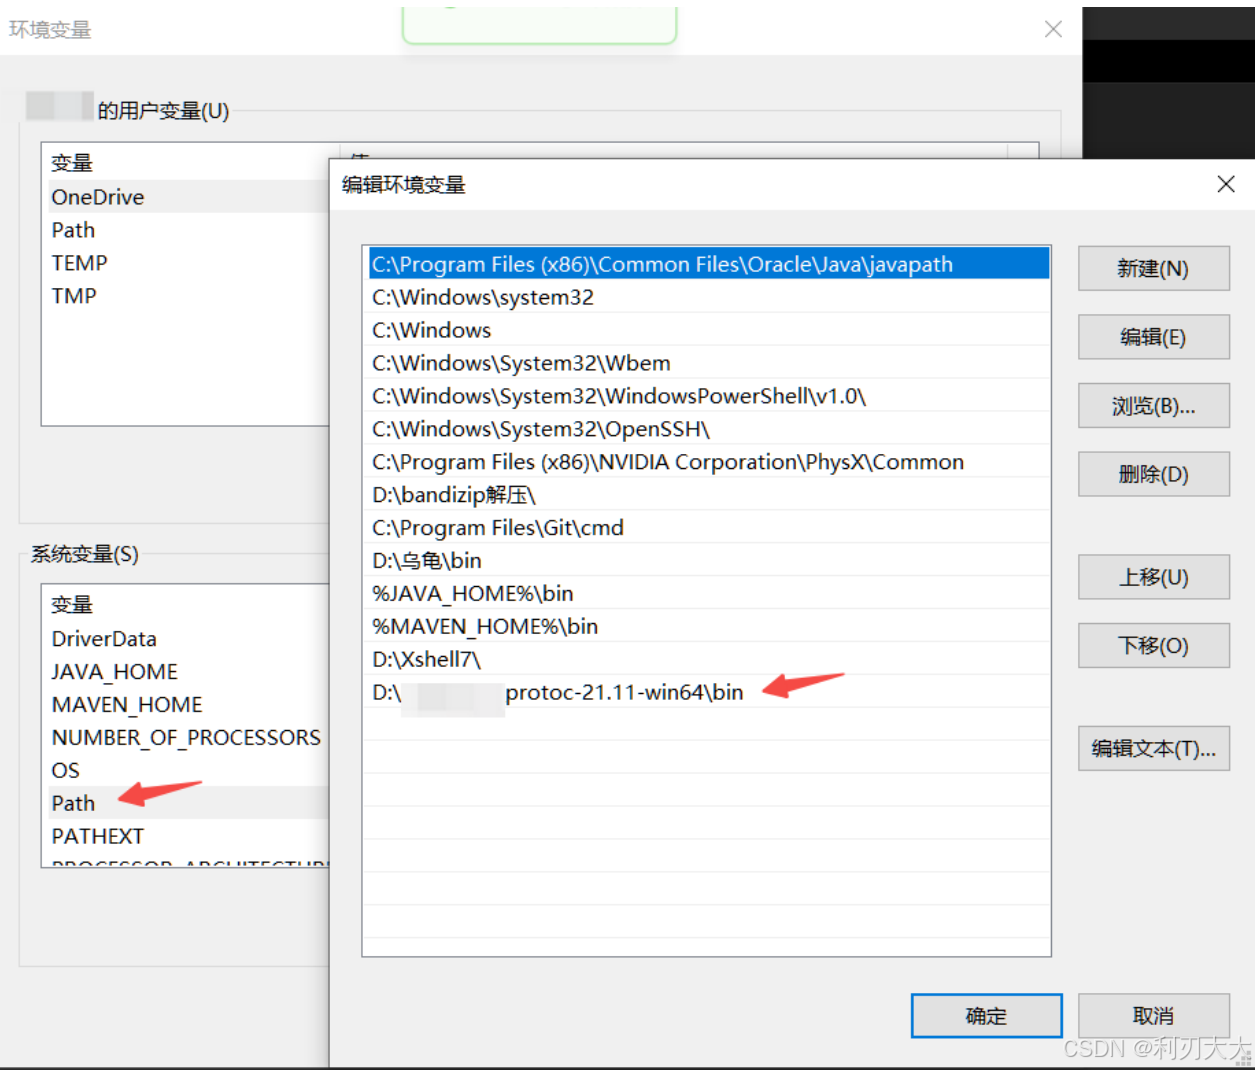Select NVIDIA Corporation PhysX Common entry
The image size is (1256, 1070).
[x=709, y=462]
